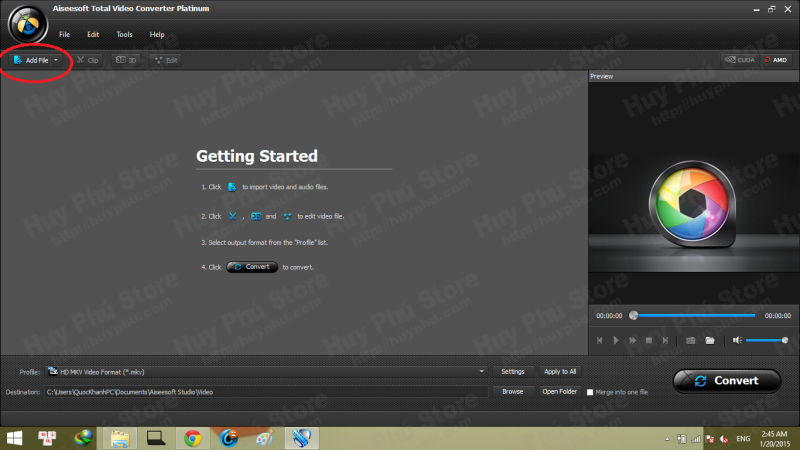Click the blue swirl browser taskbar icon
Viewport: 800px width, 450px height.
pos(229,438)
